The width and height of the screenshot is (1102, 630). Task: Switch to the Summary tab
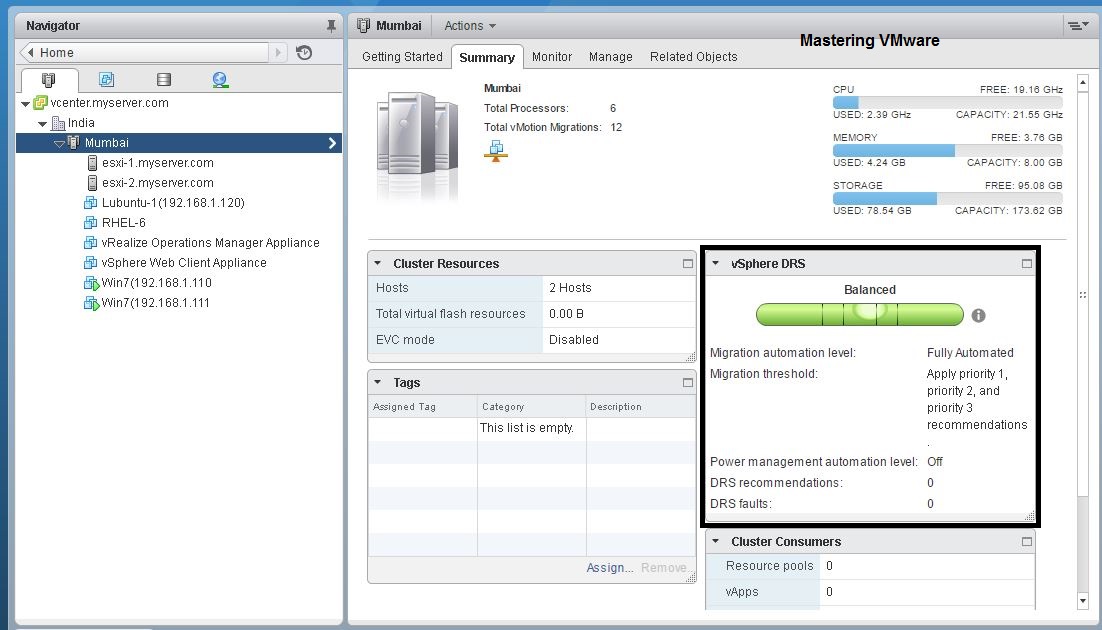[x=487, y=58]
